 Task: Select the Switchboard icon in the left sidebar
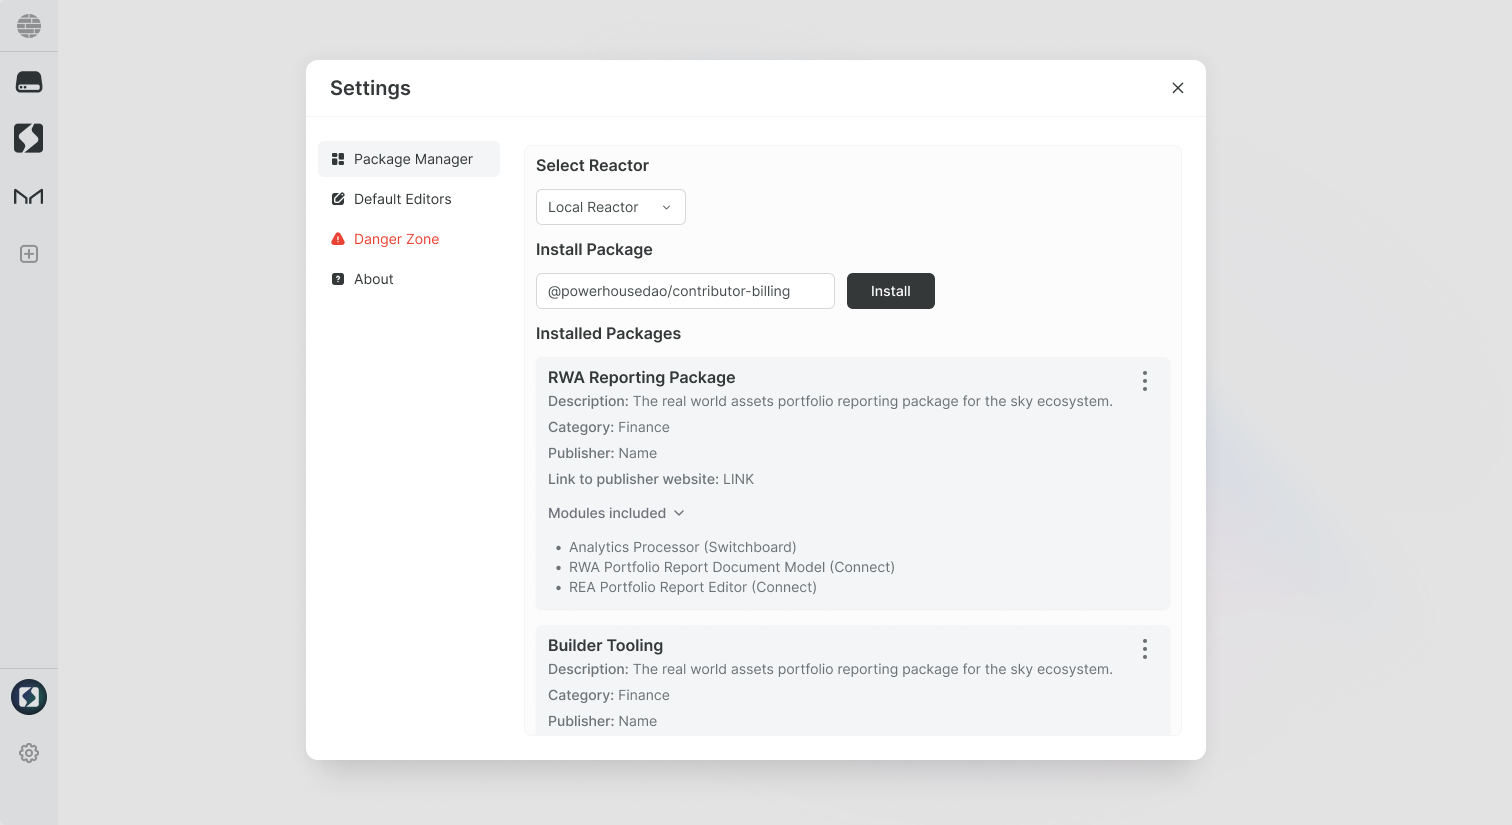tap(29, 138)
